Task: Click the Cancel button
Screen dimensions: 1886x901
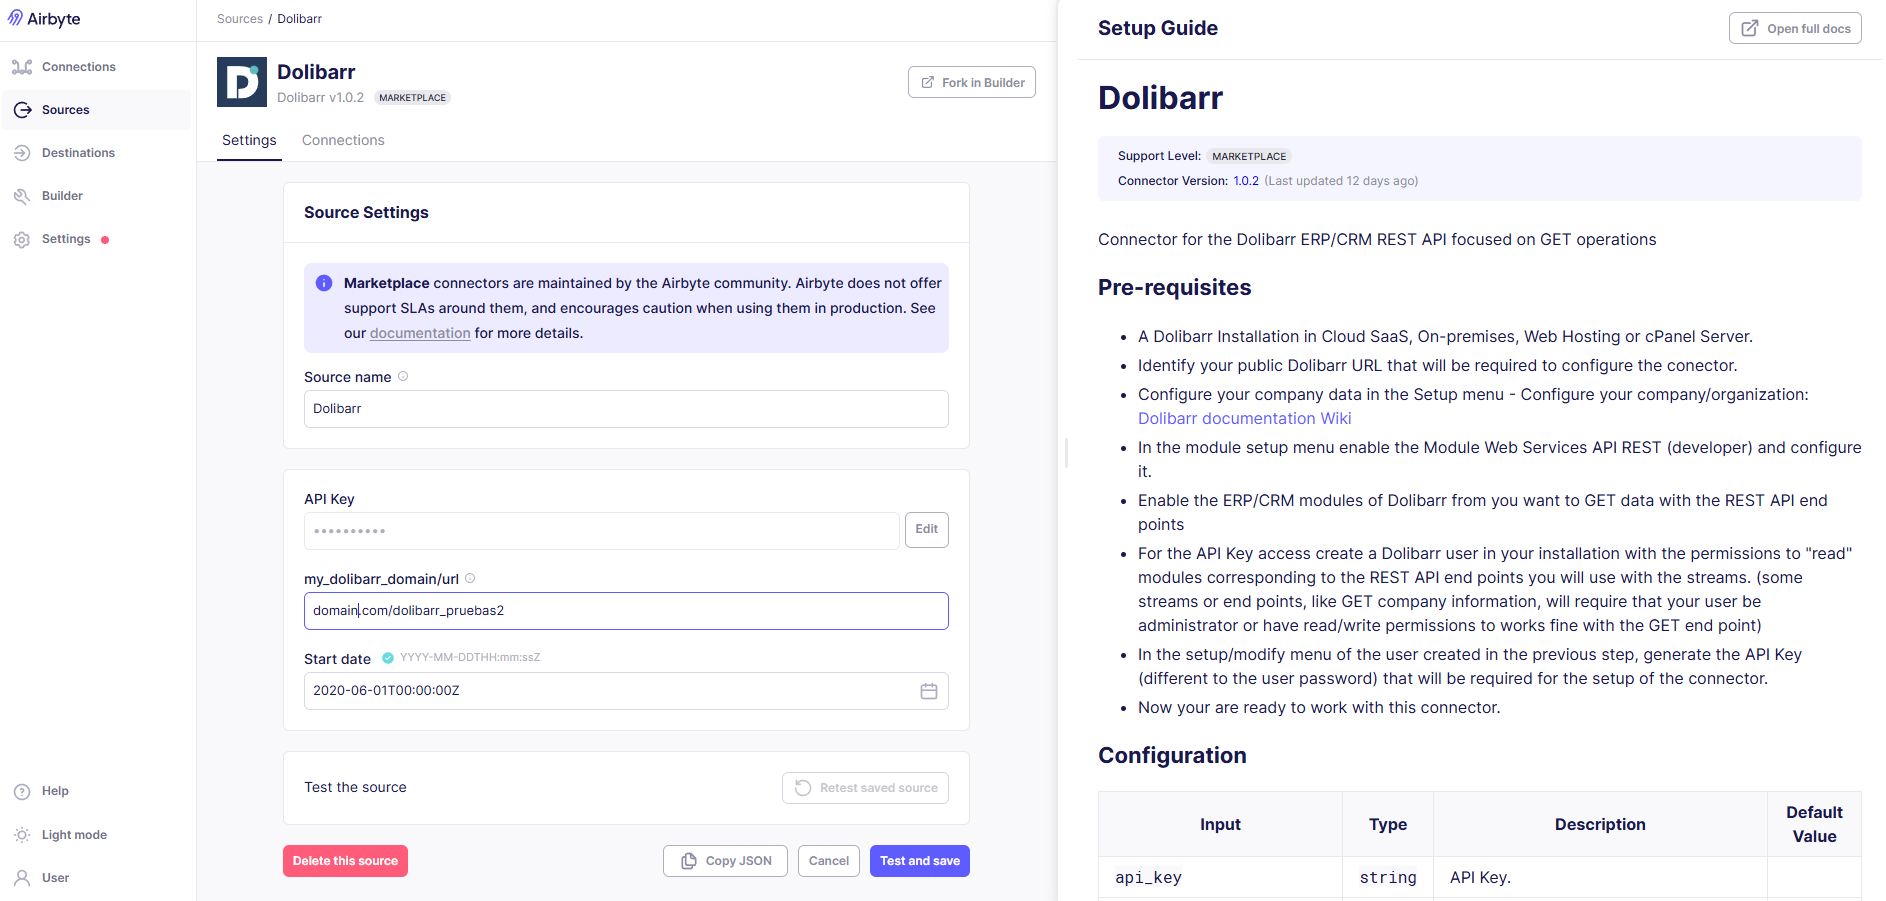Action: click(829, 861)
